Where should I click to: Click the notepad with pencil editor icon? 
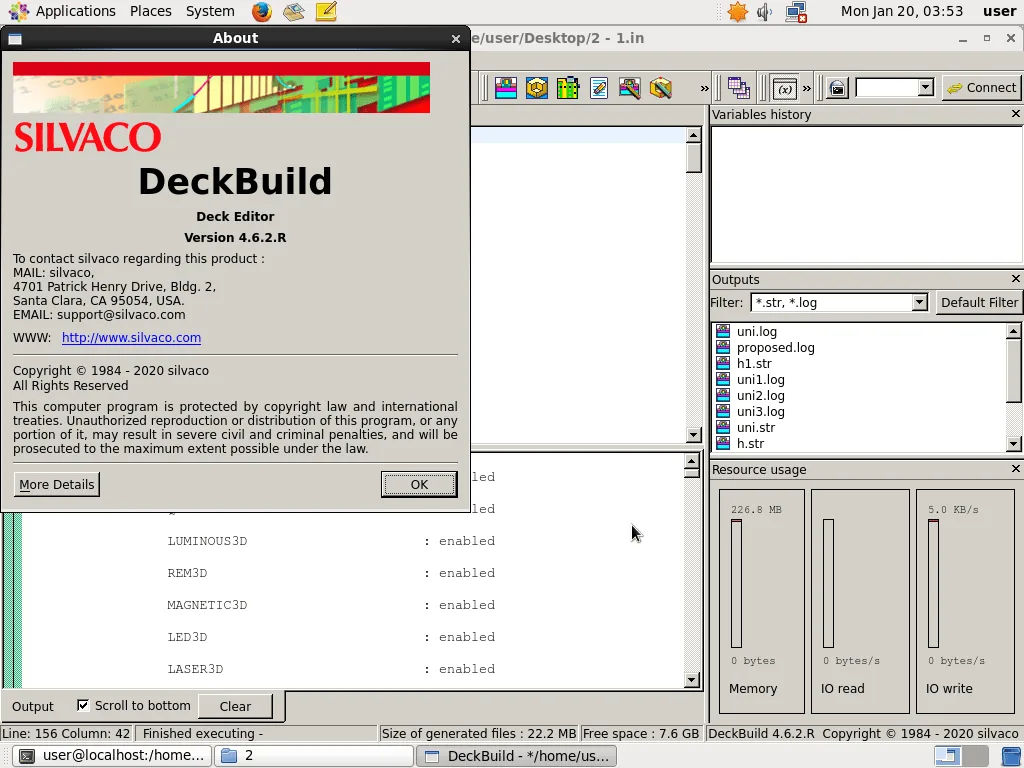(x=598, y=88)
